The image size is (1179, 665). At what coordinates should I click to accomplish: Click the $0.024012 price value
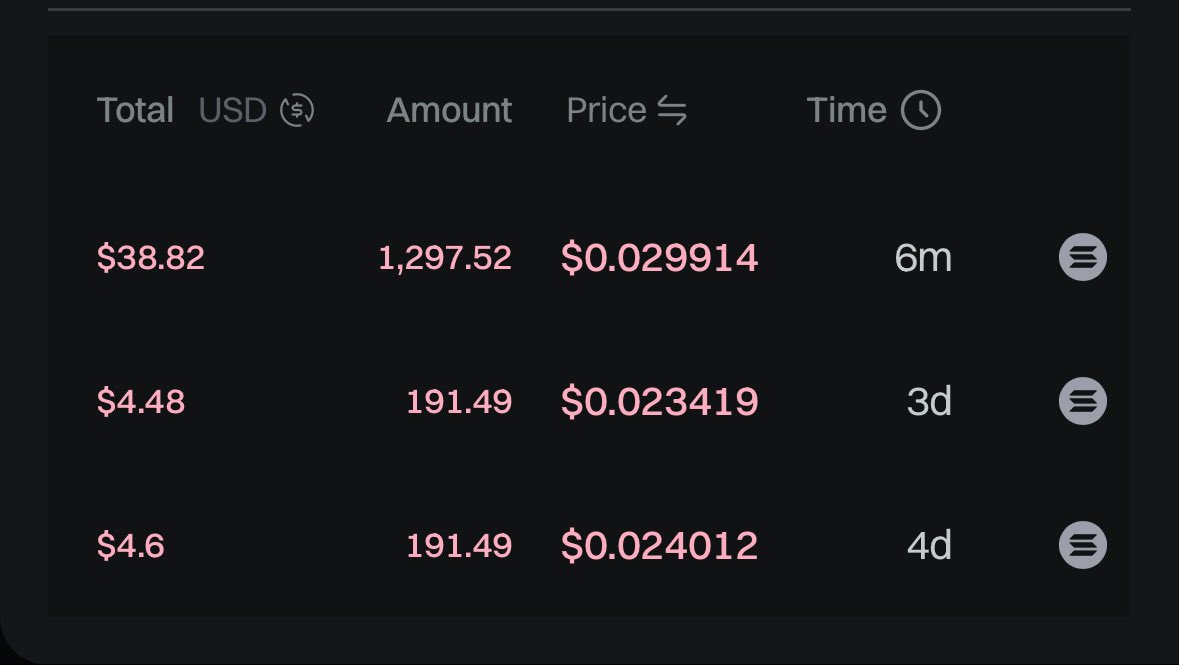coord(659,545)
